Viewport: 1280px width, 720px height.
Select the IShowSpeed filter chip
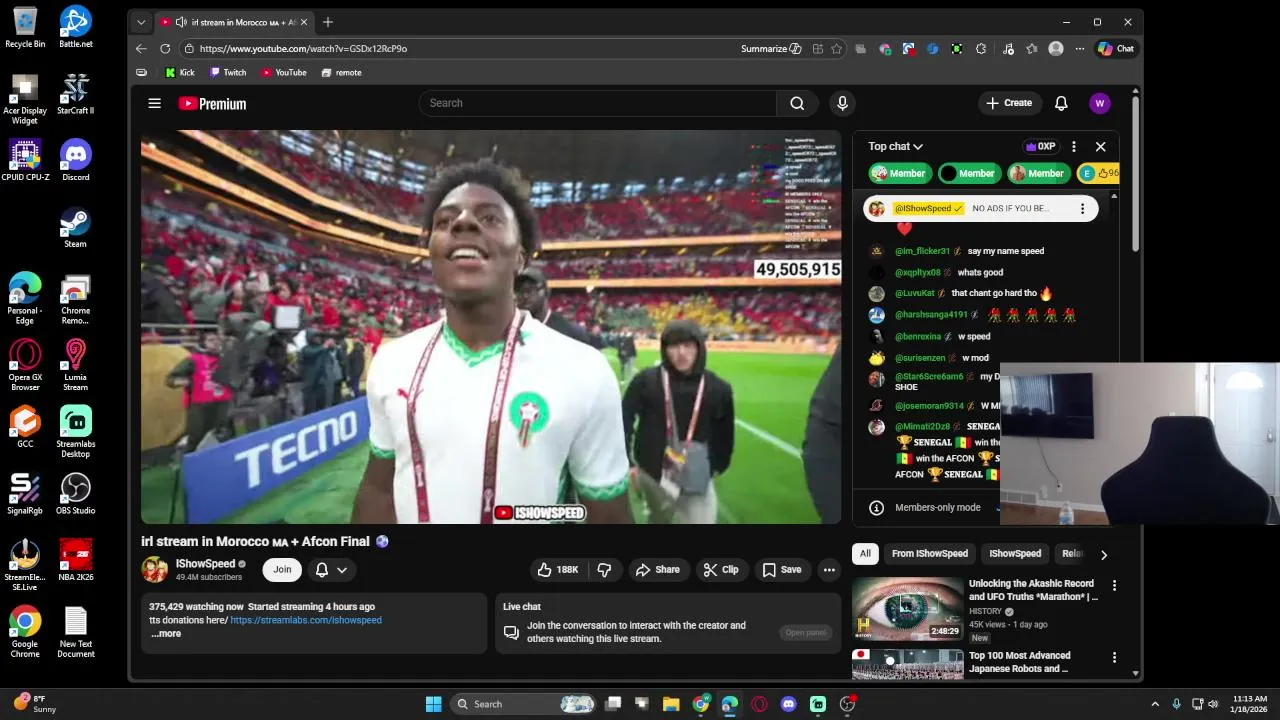click(1015, 553)
